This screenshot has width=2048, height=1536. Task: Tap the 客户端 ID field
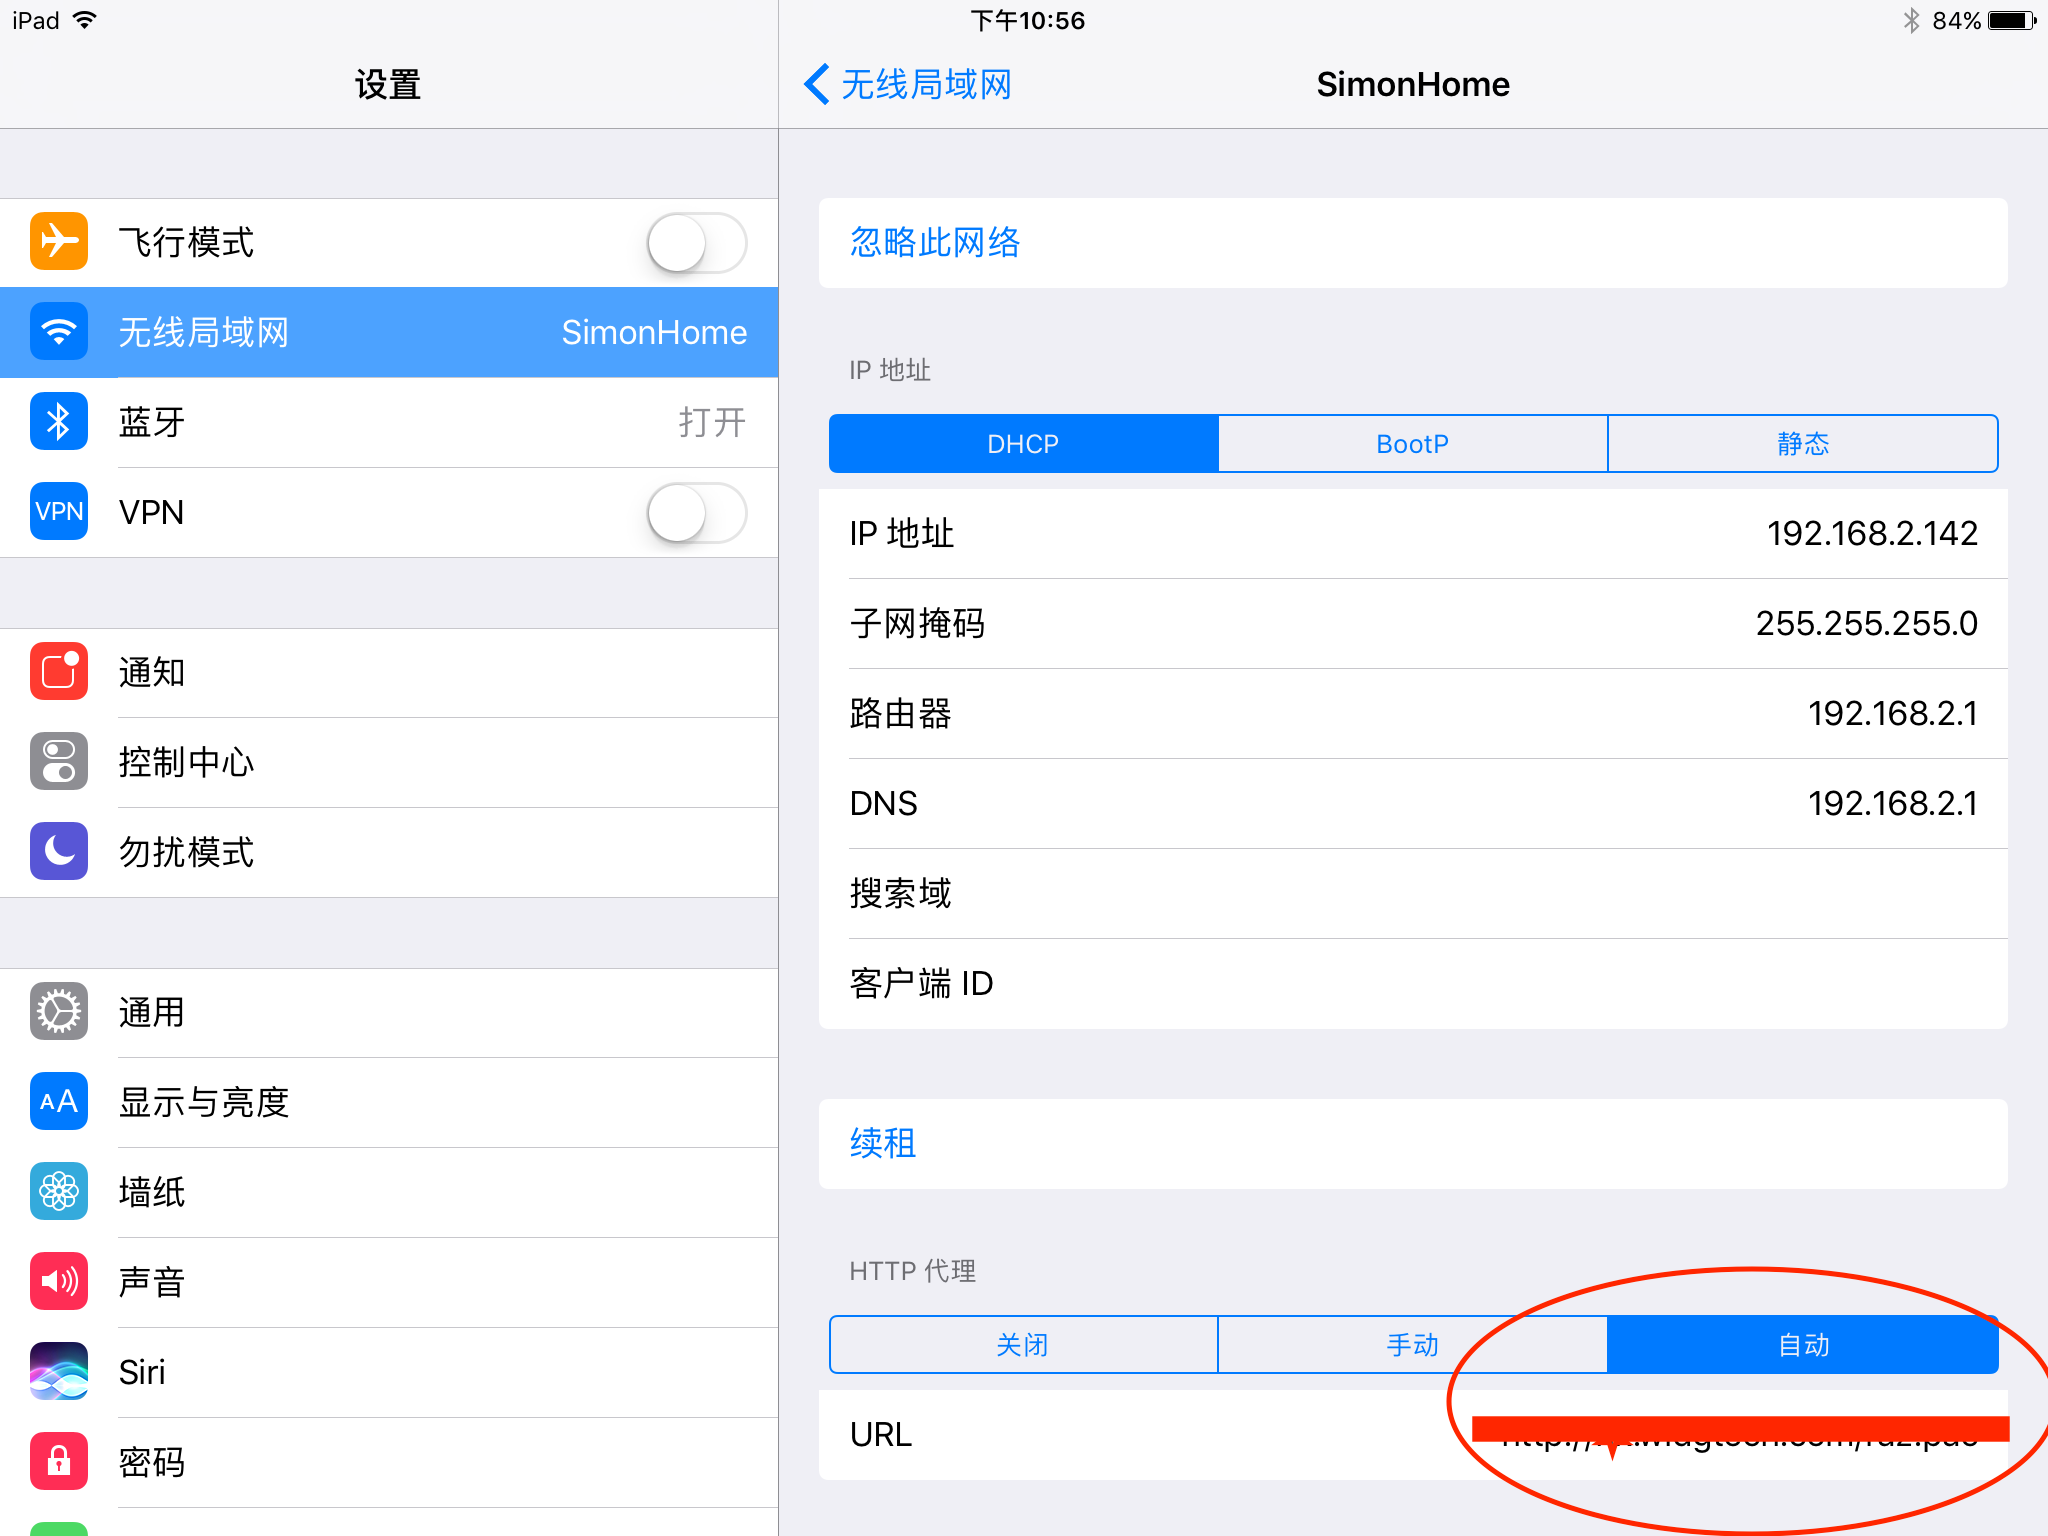[1413, 983]
